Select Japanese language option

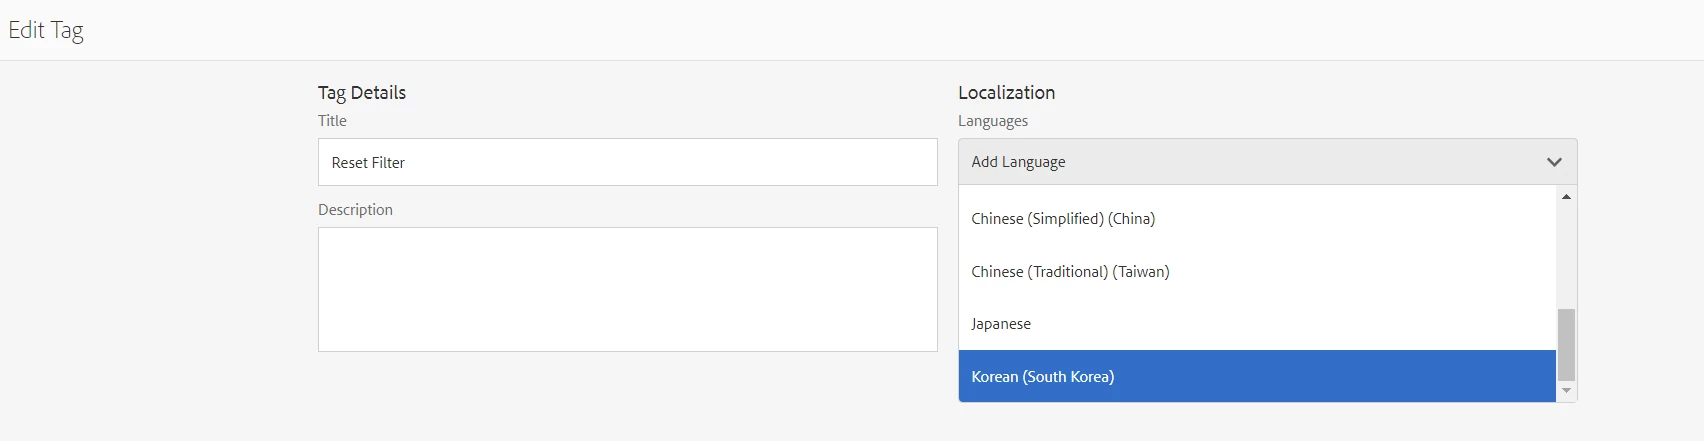click(1257, 324)
